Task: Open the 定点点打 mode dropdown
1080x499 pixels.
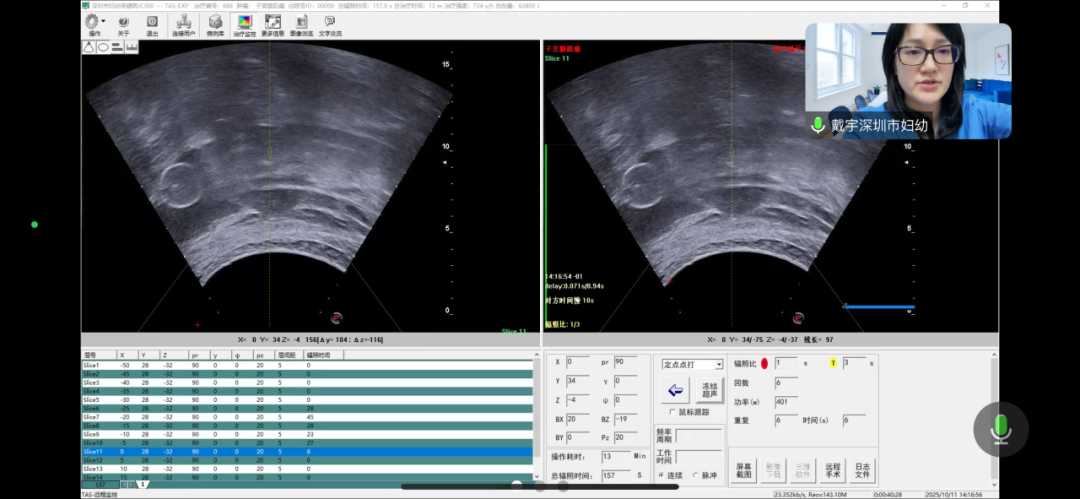Action: pyautogui.click(x=692, y=364)
